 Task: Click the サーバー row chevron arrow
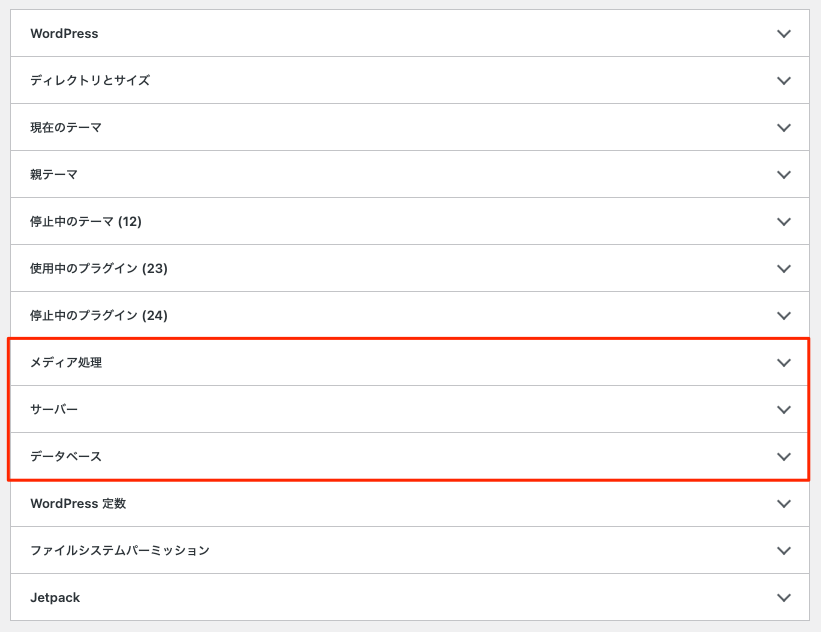click(784, 410)
